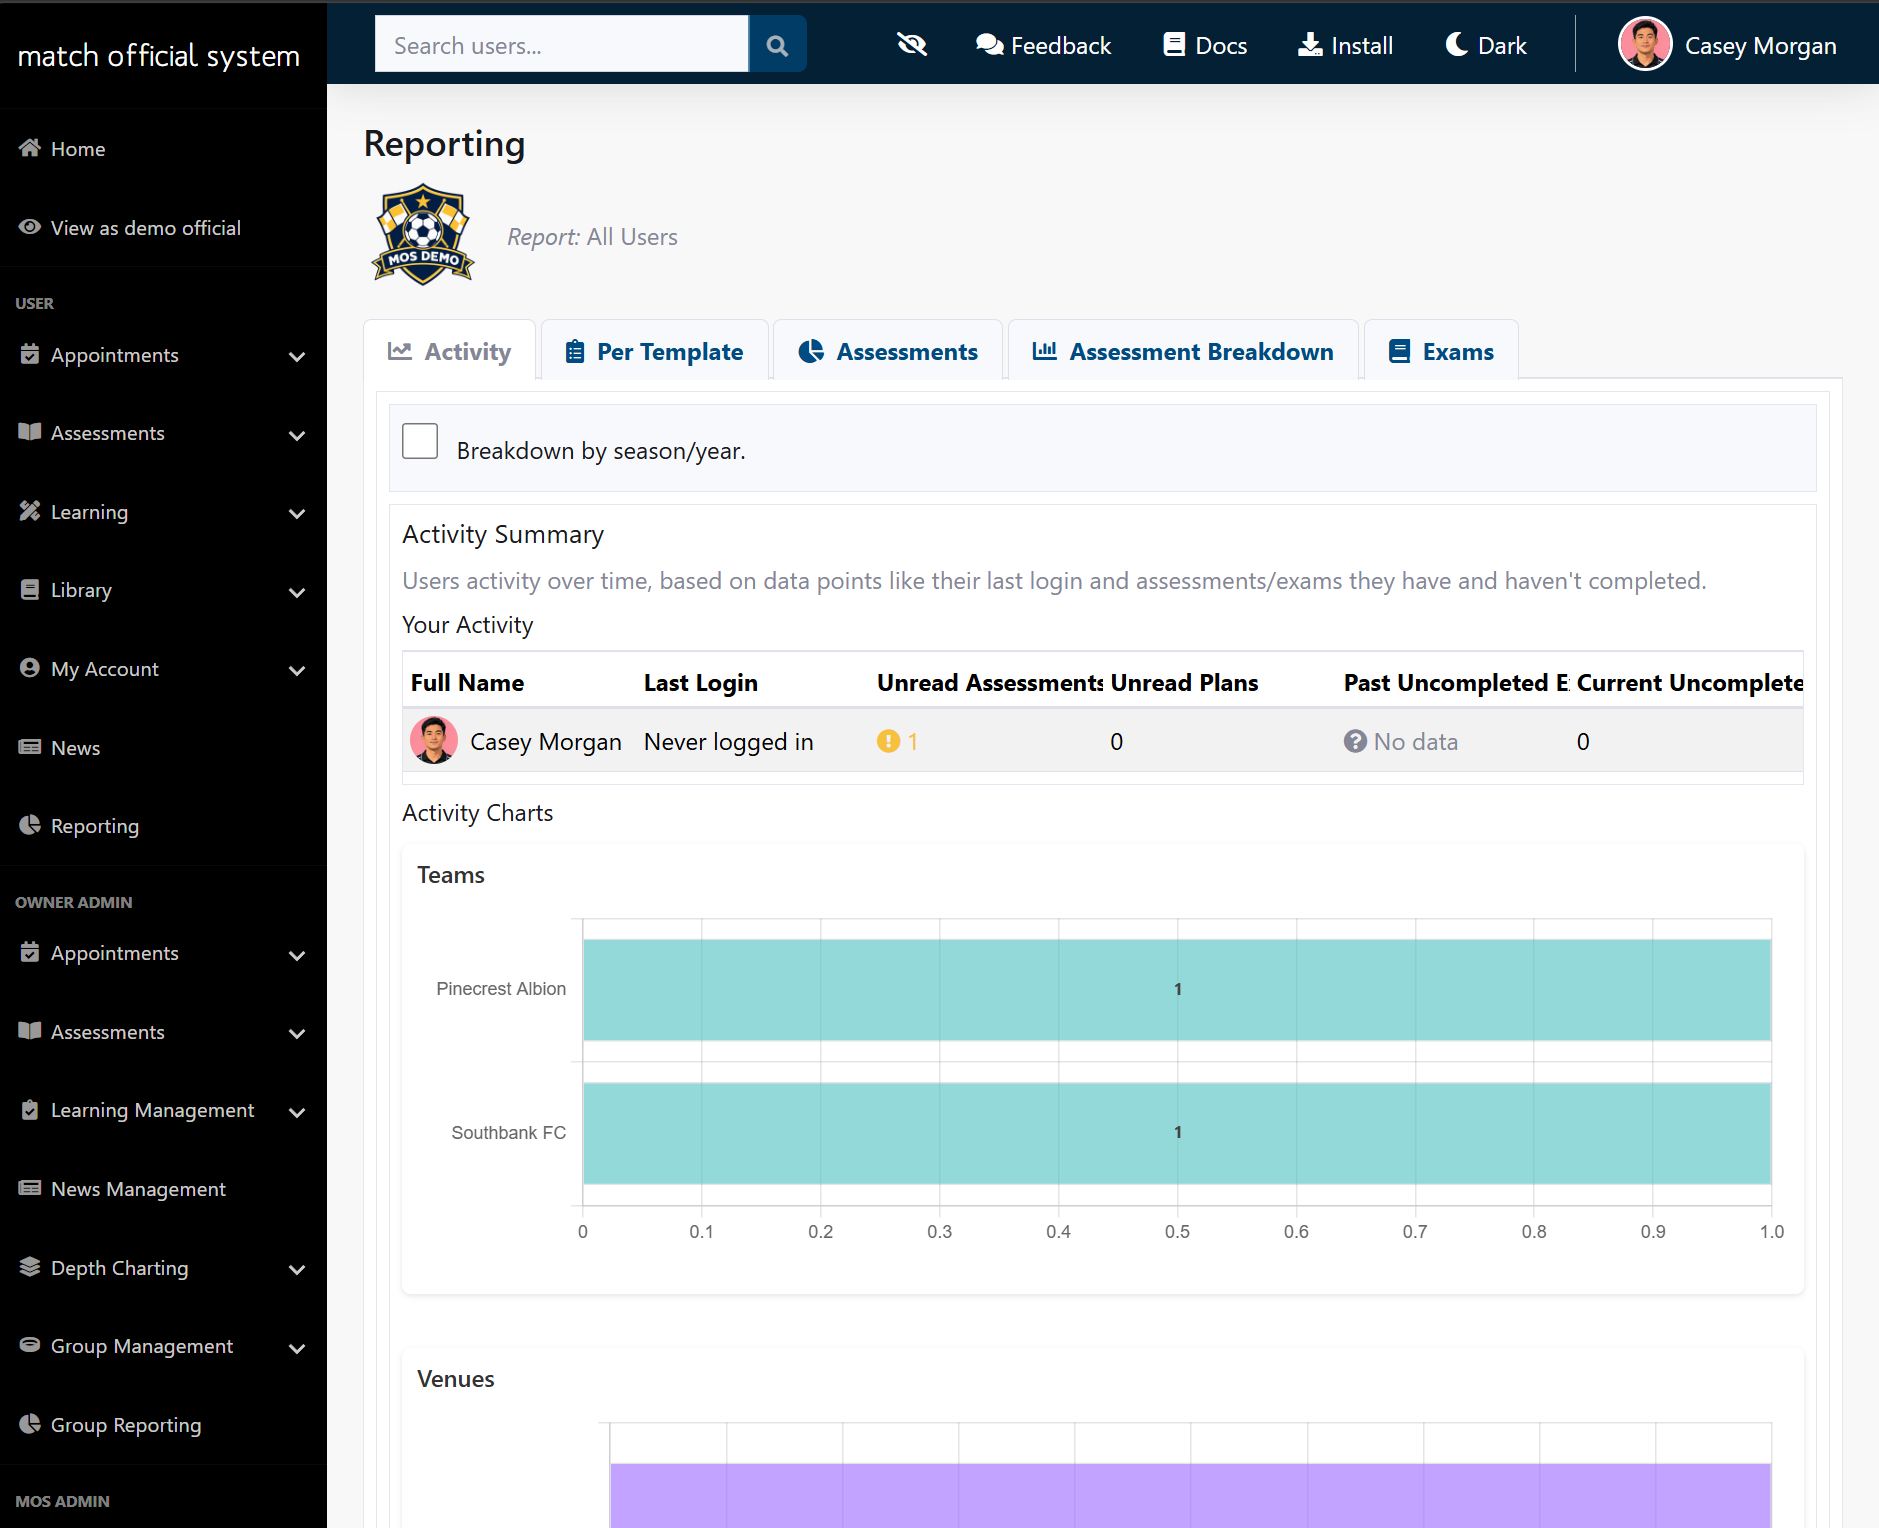Select the Activity tab
Viewport: 1879px width, 1528px height.
[450, 351]
